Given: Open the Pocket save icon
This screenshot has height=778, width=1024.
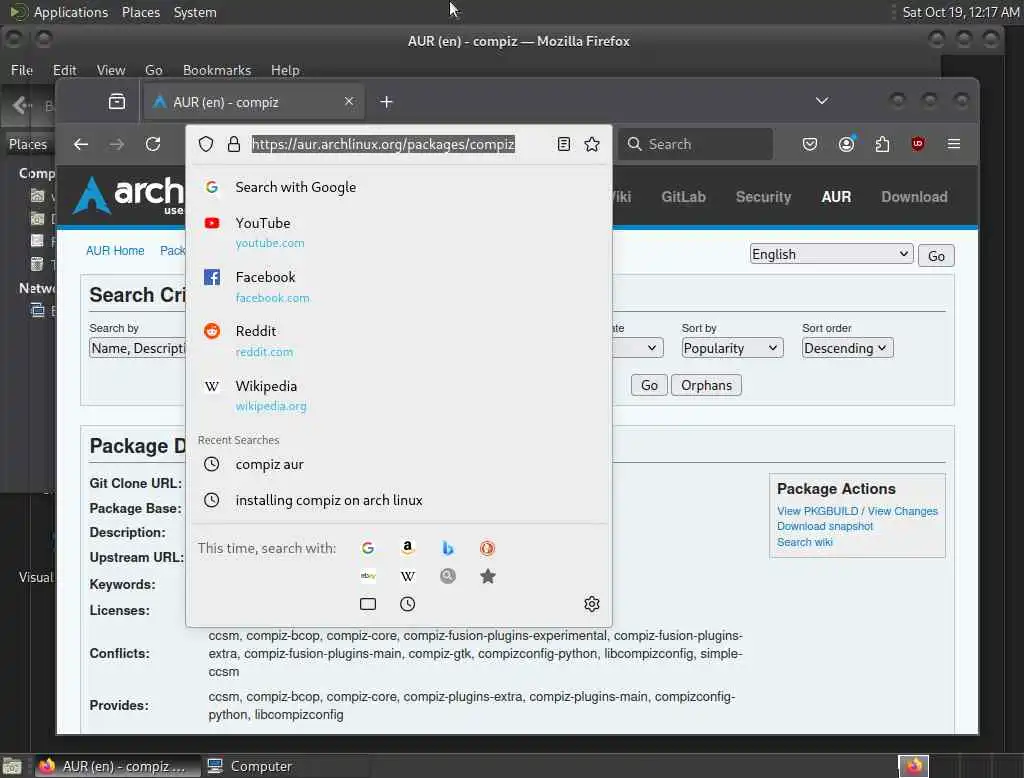Looking at the screenshot, I should (810, 144).
